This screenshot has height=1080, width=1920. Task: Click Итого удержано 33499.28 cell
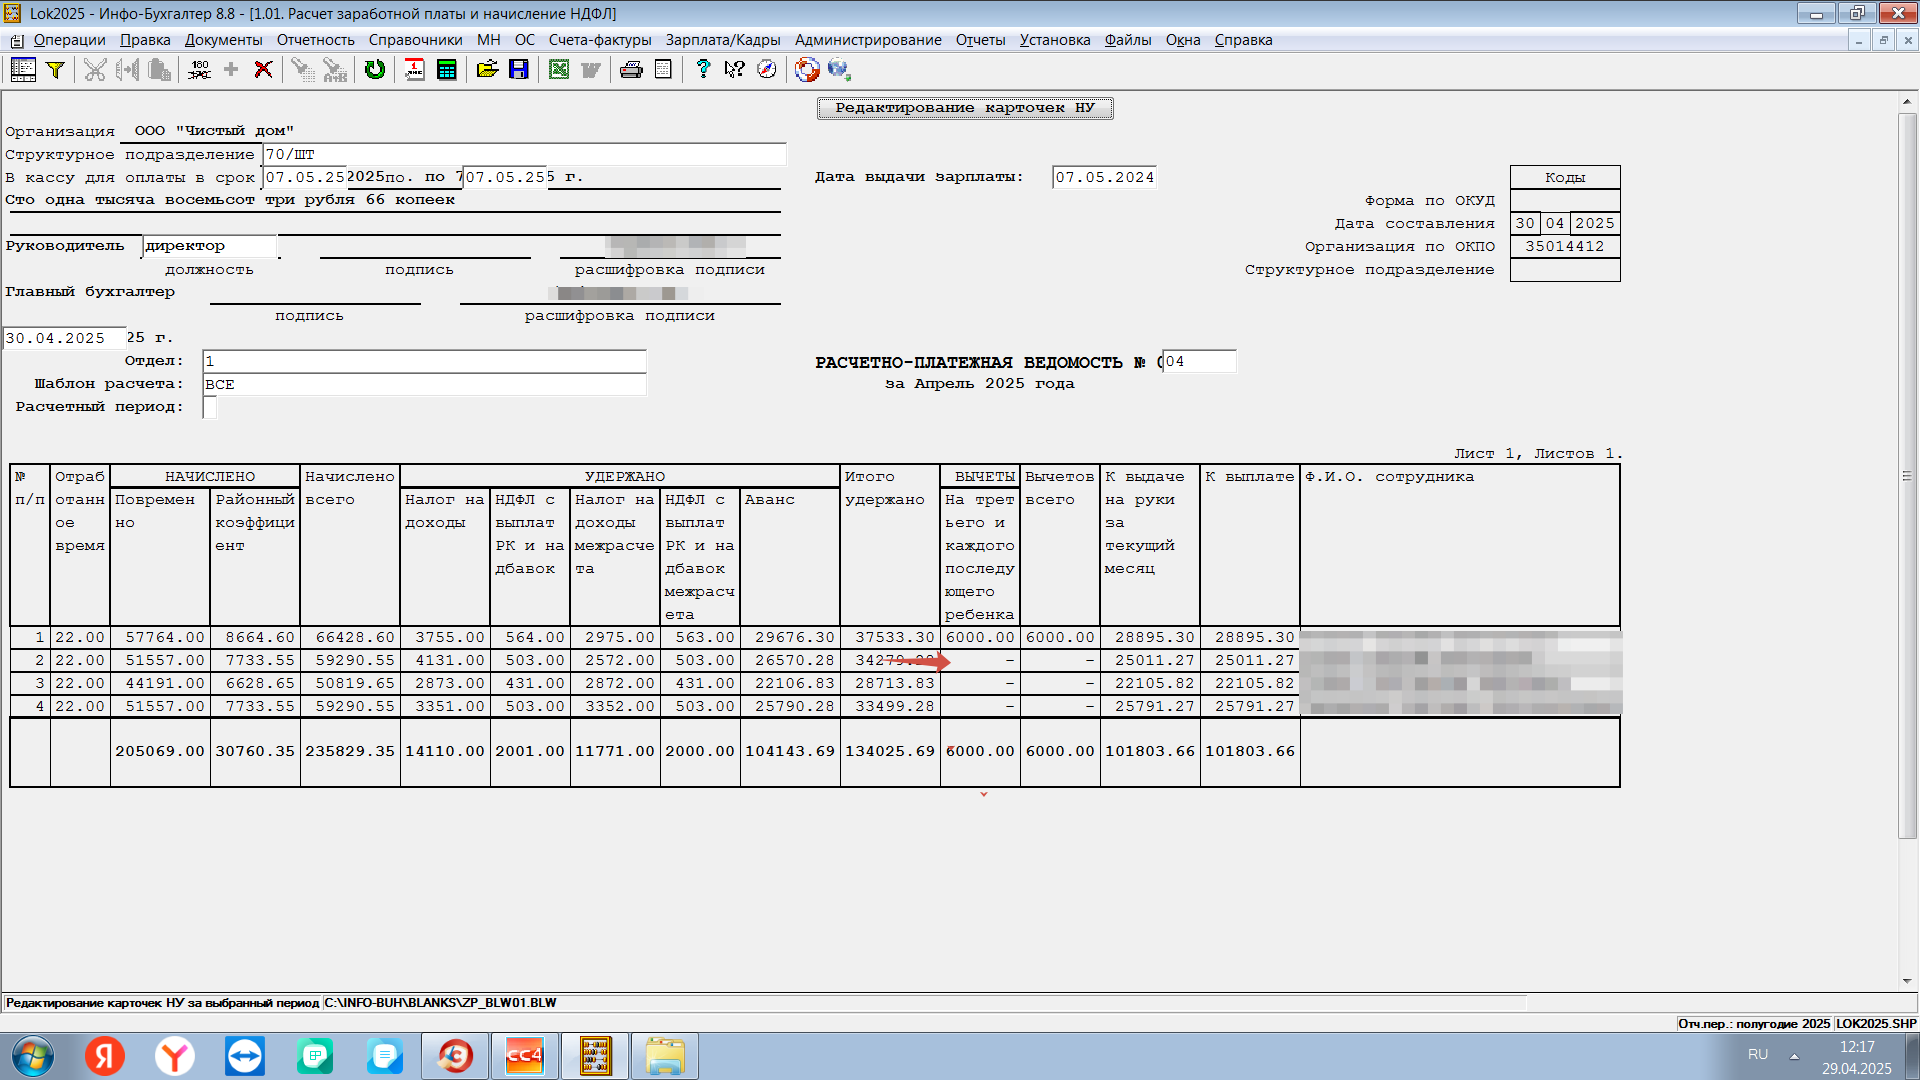click(x=890, y=706)
